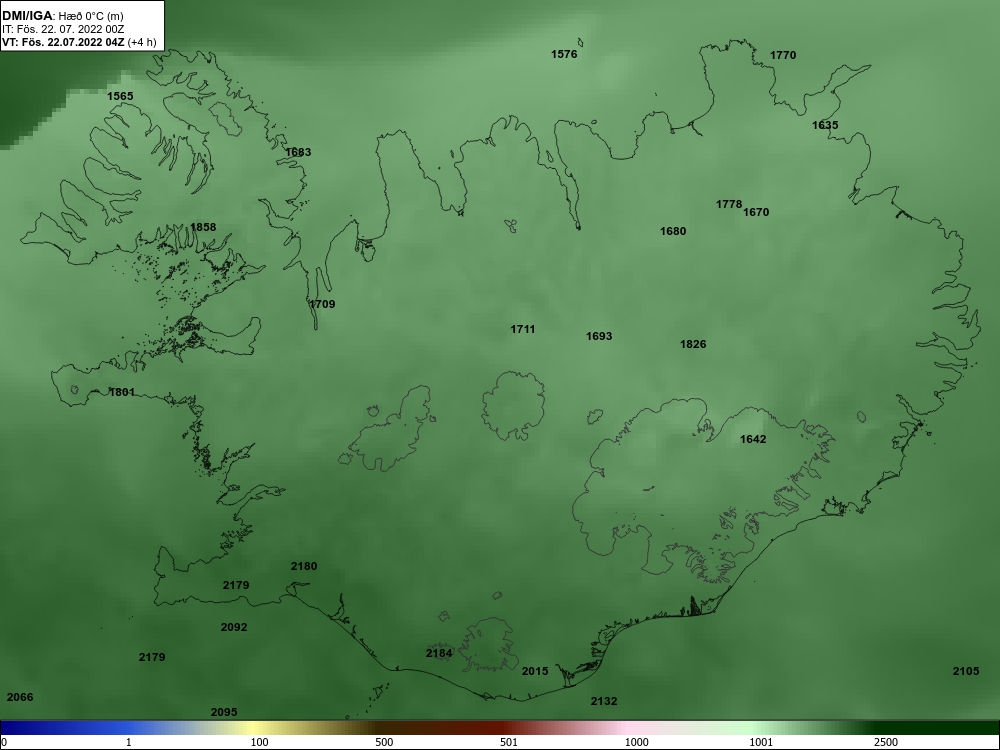Select the 1709 height reading

pos(322,304)
